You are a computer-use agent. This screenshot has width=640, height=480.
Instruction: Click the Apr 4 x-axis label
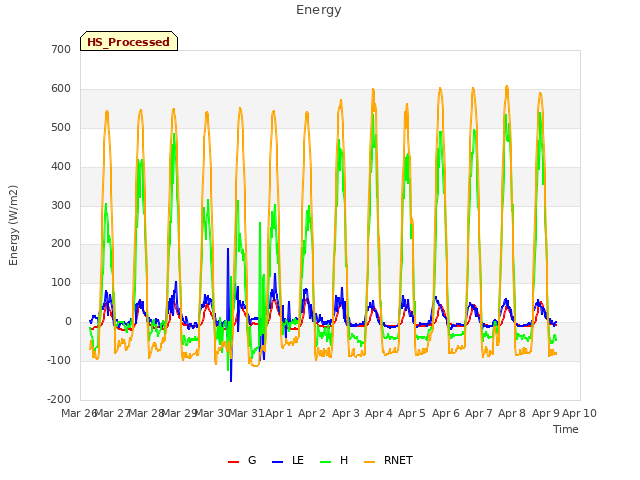point(379,413)
